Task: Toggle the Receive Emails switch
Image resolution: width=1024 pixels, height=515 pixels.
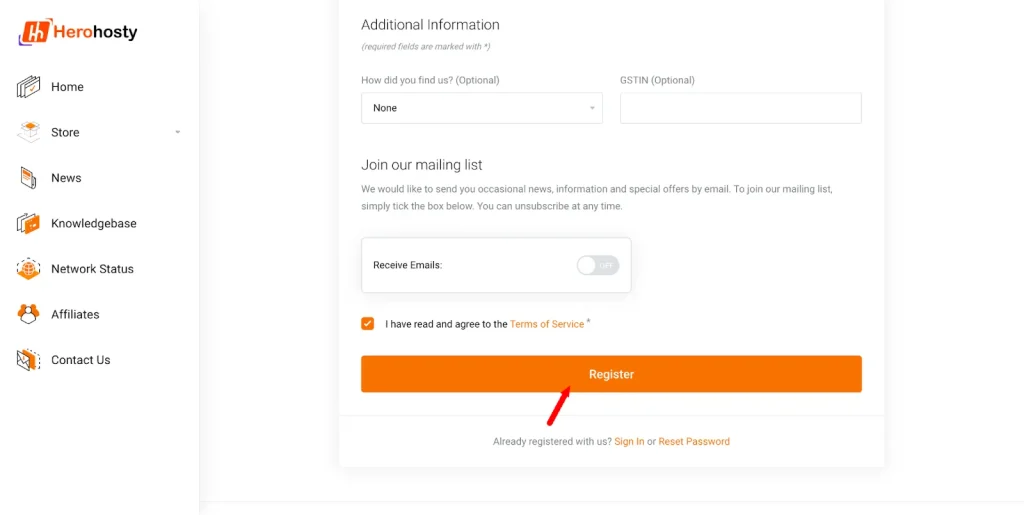Action: [x=598, y=265]
